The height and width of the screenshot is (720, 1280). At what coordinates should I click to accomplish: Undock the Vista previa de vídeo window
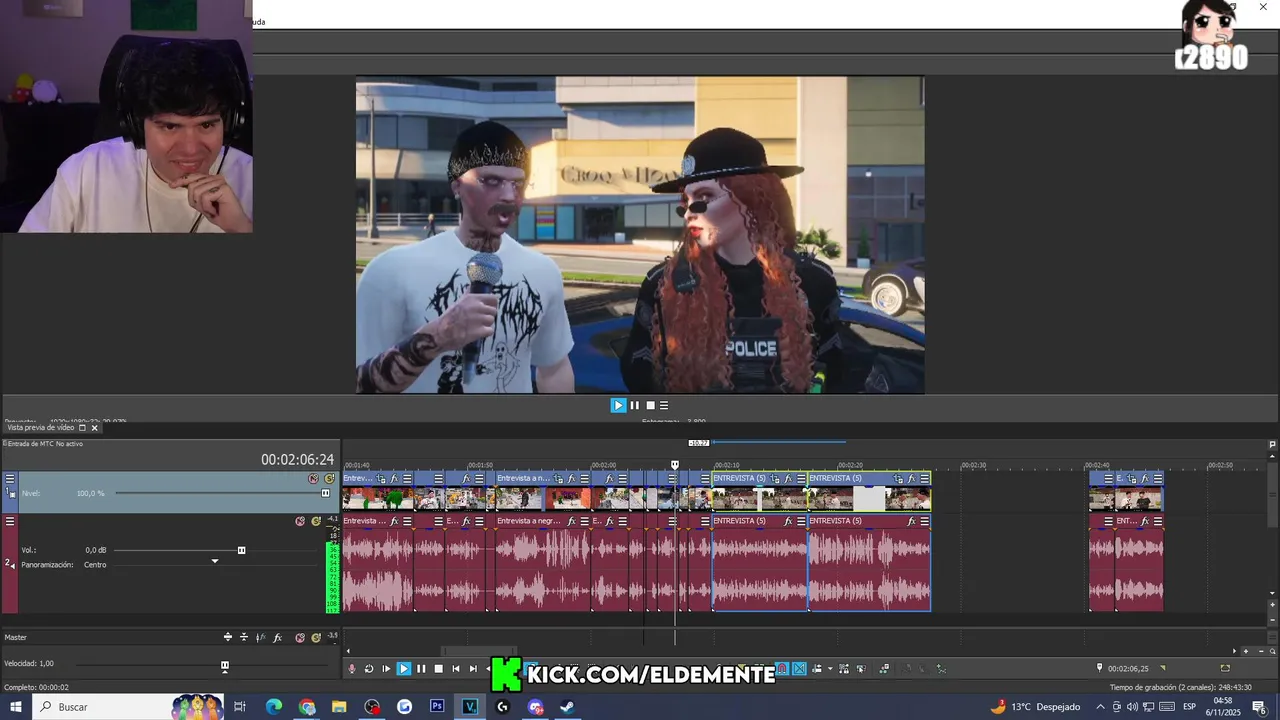(83, 427)
